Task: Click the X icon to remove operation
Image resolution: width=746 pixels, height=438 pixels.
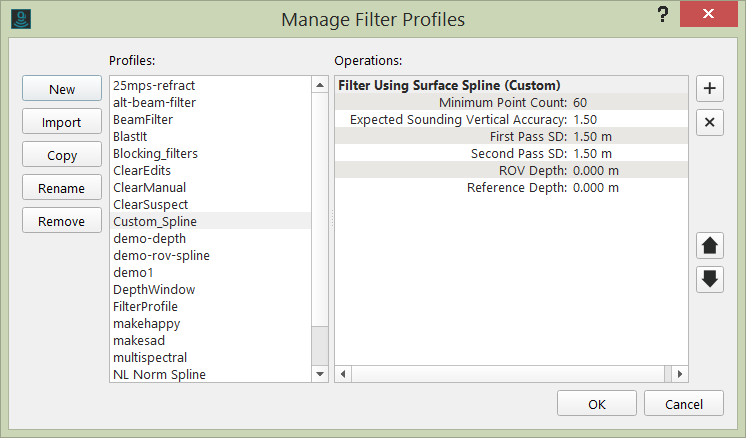Action: [x=710, y=122]
